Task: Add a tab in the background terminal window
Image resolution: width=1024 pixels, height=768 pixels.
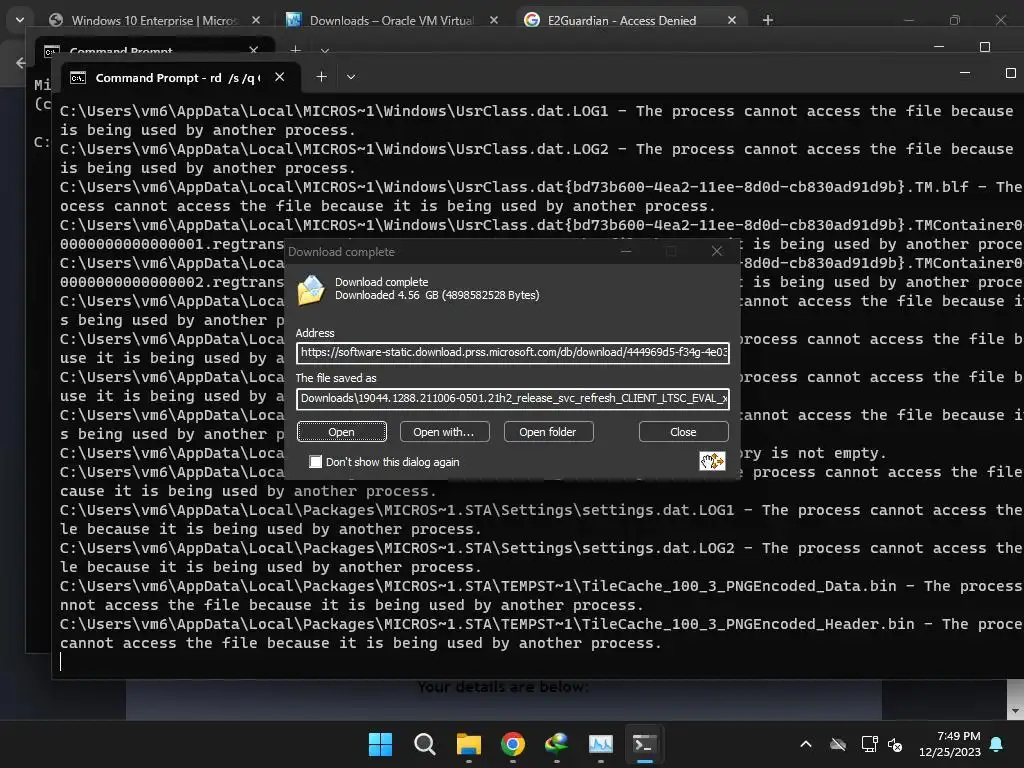Action: click(x=295, y=50)
